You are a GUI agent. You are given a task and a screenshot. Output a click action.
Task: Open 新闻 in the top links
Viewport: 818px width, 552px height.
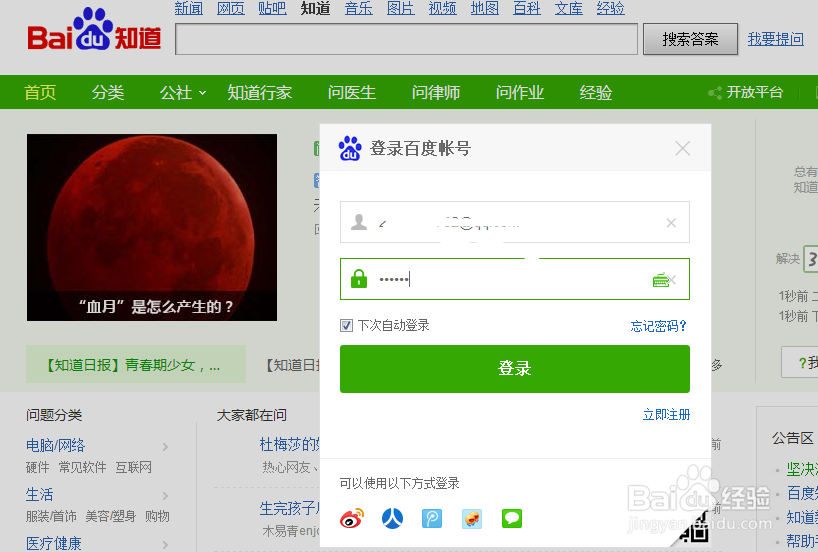coord(189,8)
